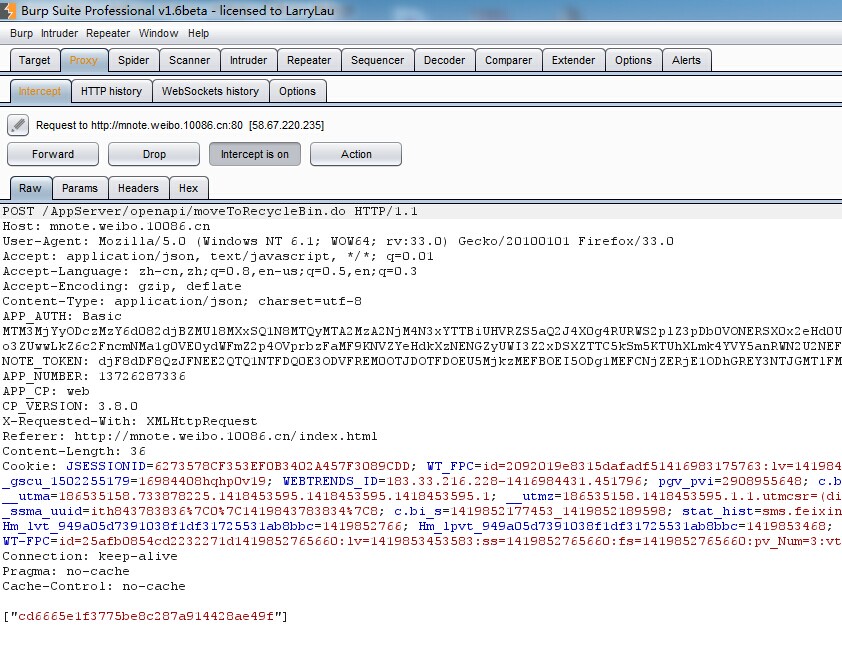Image resolution: width=842 pixels, height=648 pixels.
Task: Click the Cache-Control: no-cache line
Action: (94, 586)
